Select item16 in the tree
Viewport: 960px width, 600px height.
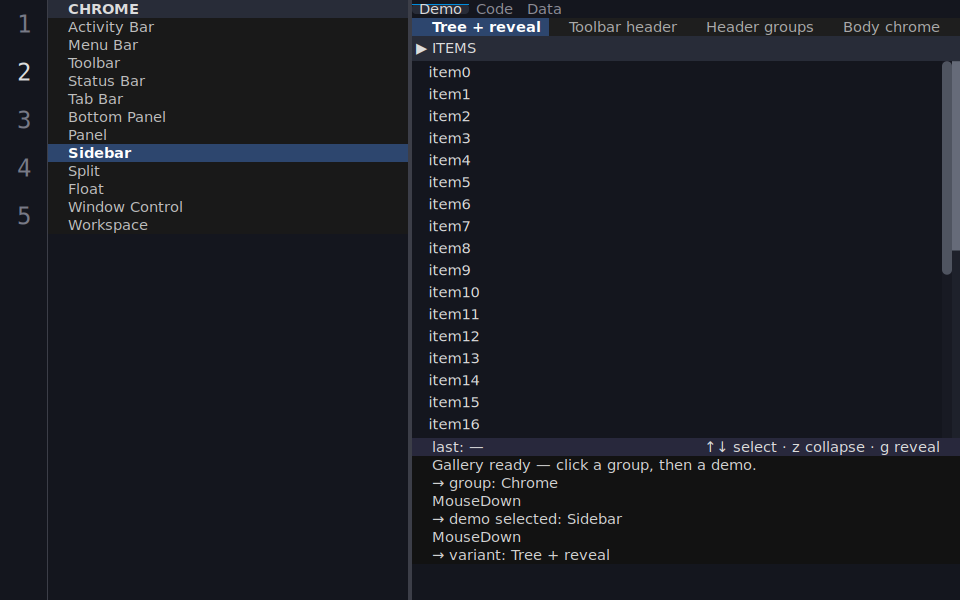677,424
